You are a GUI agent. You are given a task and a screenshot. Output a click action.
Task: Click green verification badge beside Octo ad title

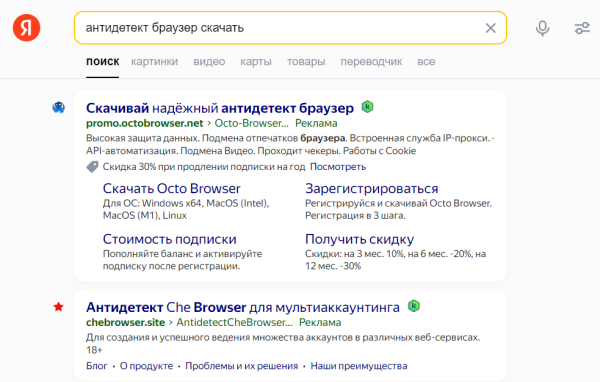click(x=367, y=107)
